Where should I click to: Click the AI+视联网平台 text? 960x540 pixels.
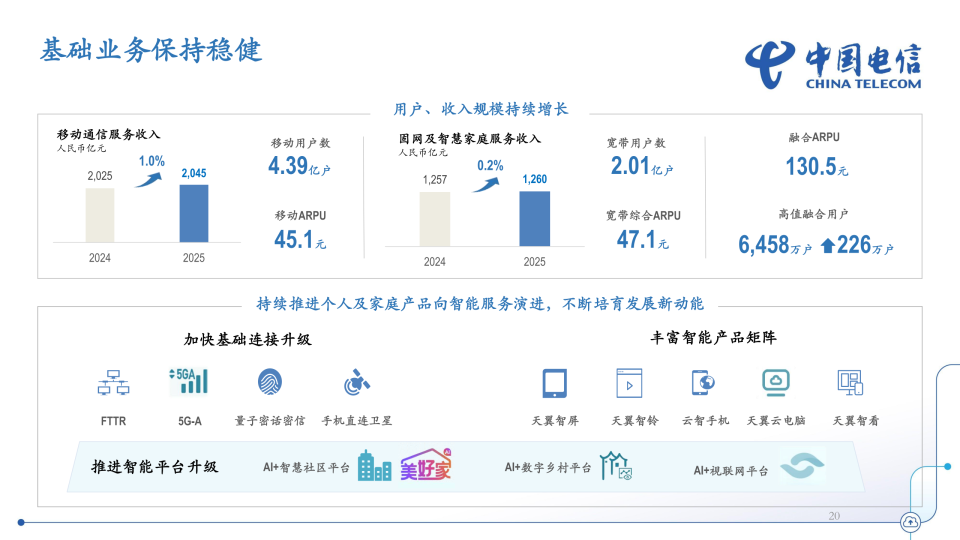(x=730, y=471)
